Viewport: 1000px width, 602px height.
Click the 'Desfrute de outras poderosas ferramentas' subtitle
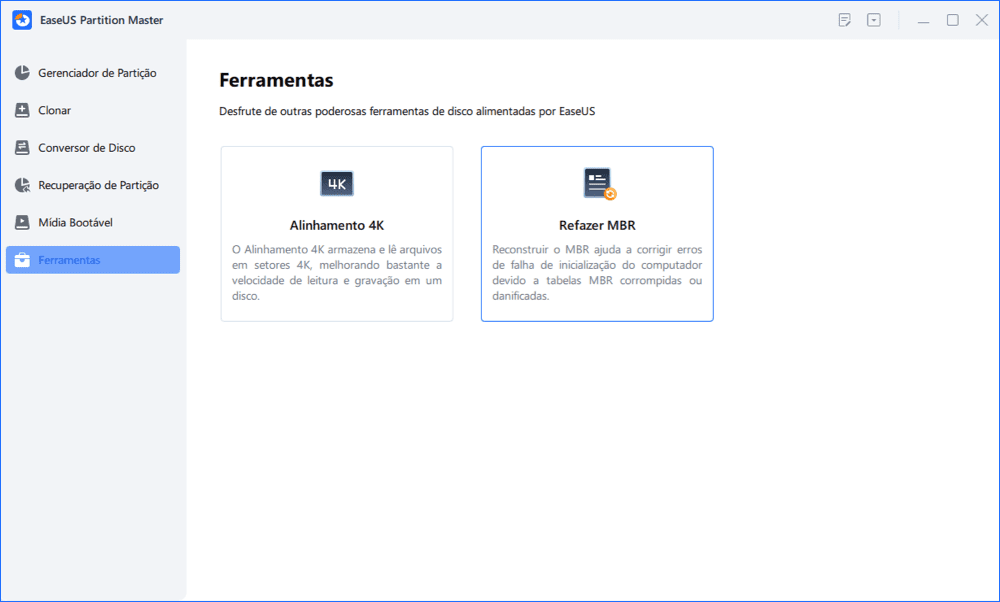tap(407, 111)
